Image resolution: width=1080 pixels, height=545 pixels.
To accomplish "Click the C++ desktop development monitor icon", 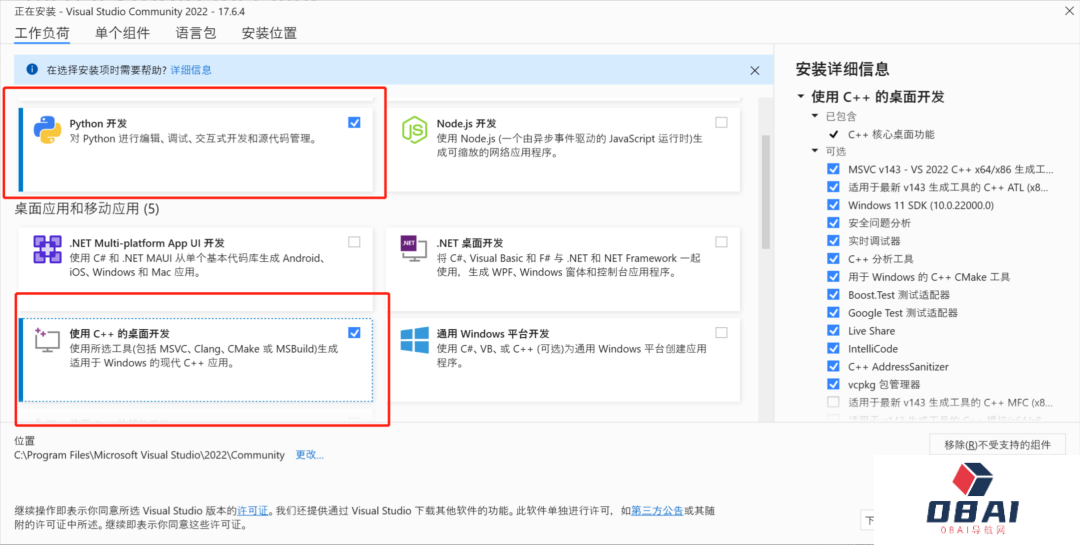I will [x=47, y=340].
